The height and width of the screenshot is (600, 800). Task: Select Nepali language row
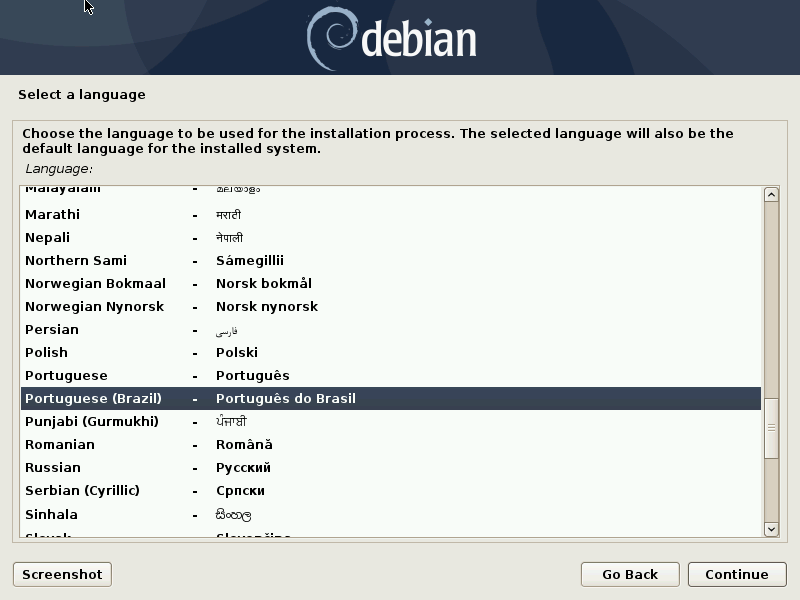(391, 238)
